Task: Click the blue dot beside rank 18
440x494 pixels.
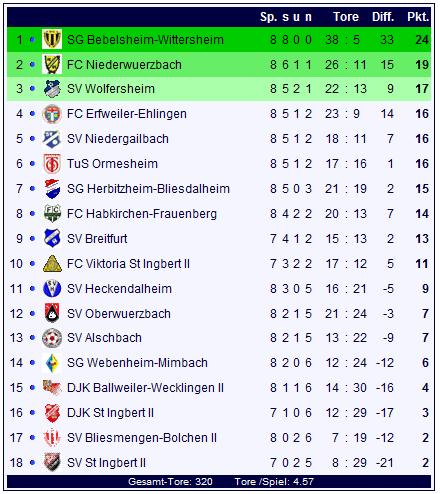Action: tap(32, 463)
